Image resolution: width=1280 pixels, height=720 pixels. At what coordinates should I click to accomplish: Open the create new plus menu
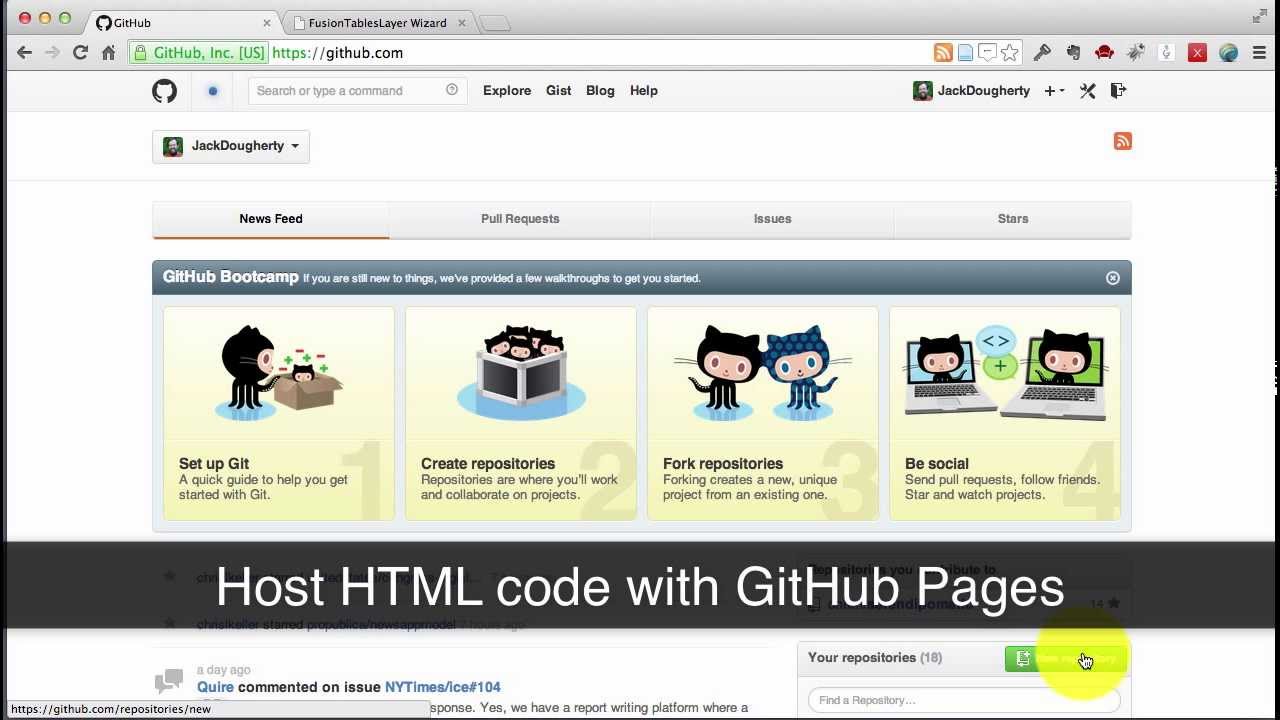pyautogui.click(x=1054, y=91)
